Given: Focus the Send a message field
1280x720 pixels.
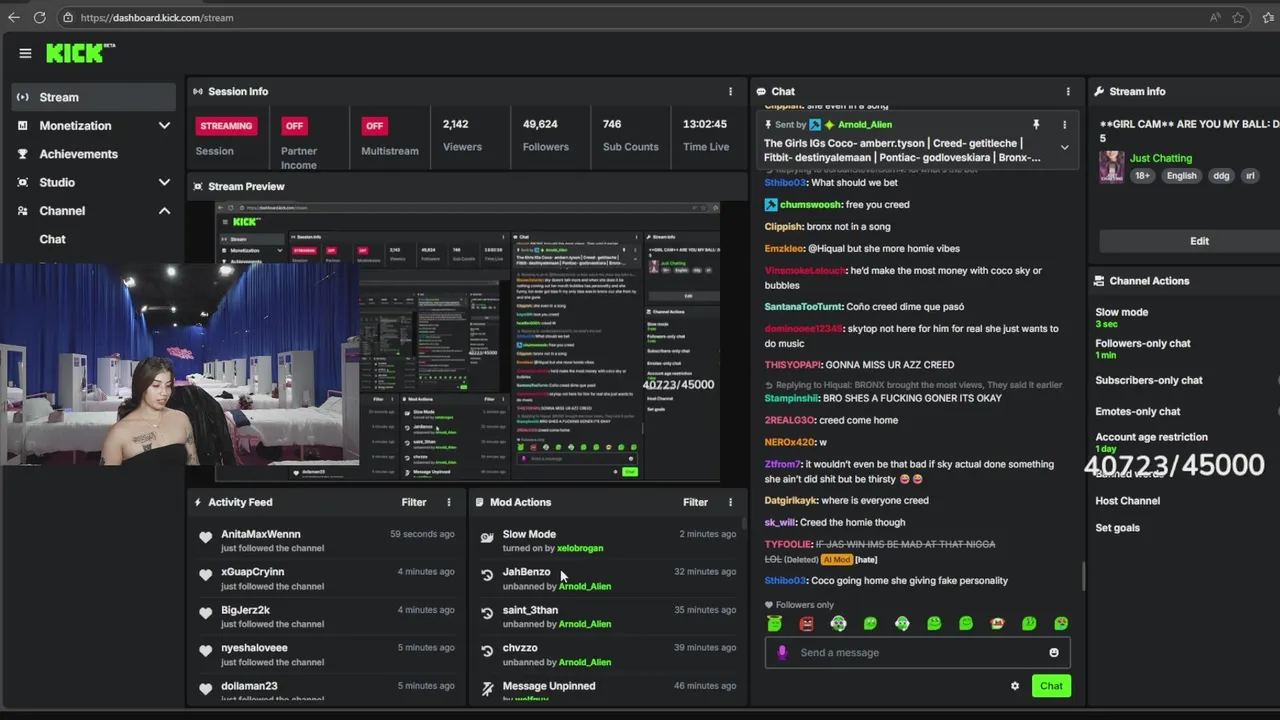Looking at the screenshot, I should [x=918, y=652].
